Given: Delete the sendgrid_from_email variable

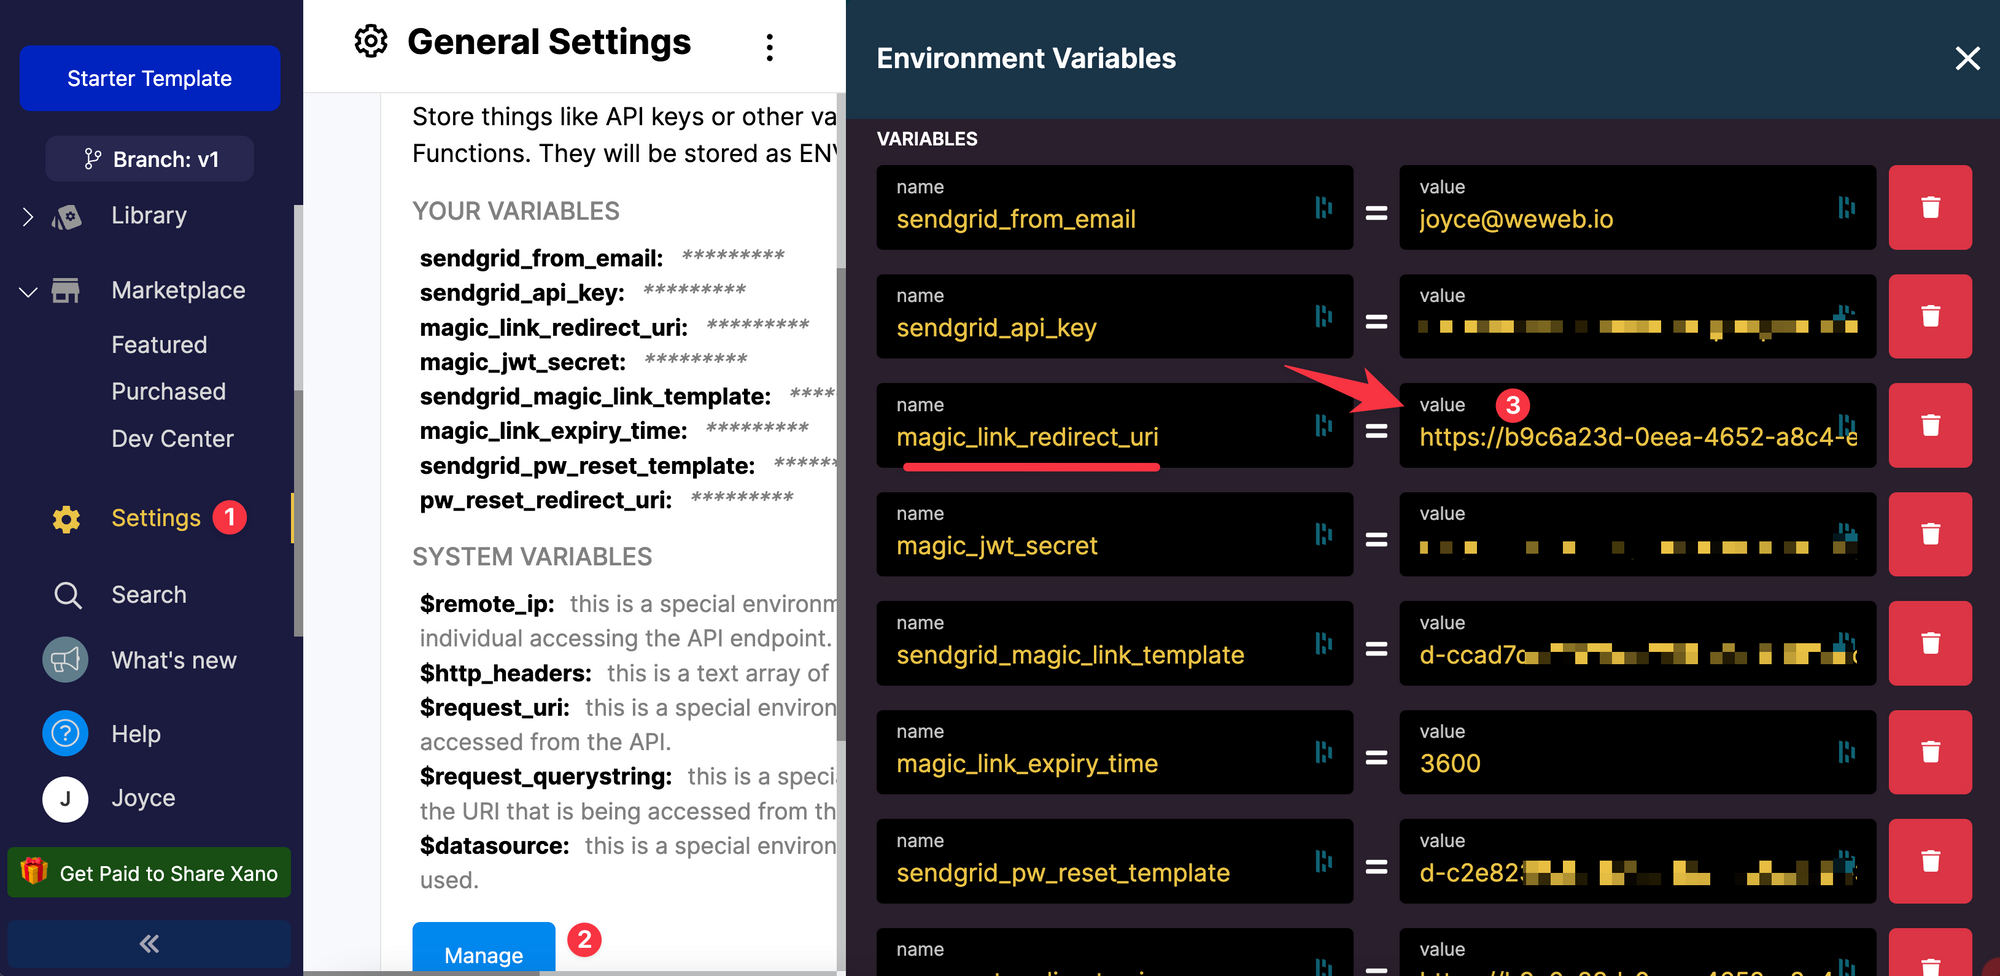Looking at the screenshot, I should point(1930,207).
